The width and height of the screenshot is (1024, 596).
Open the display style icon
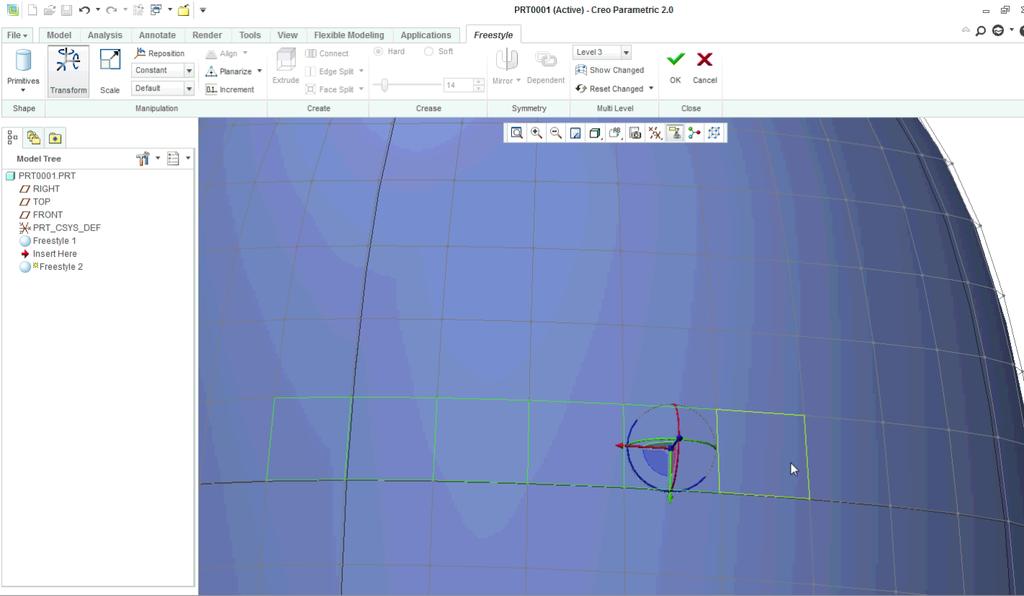595,133
